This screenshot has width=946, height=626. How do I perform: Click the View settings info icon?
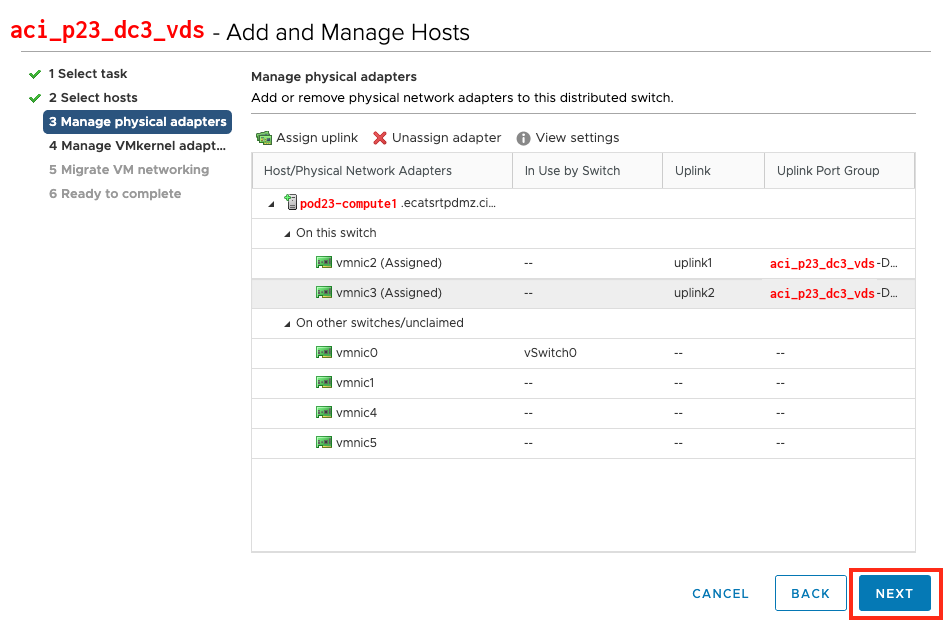coord(523,138)
